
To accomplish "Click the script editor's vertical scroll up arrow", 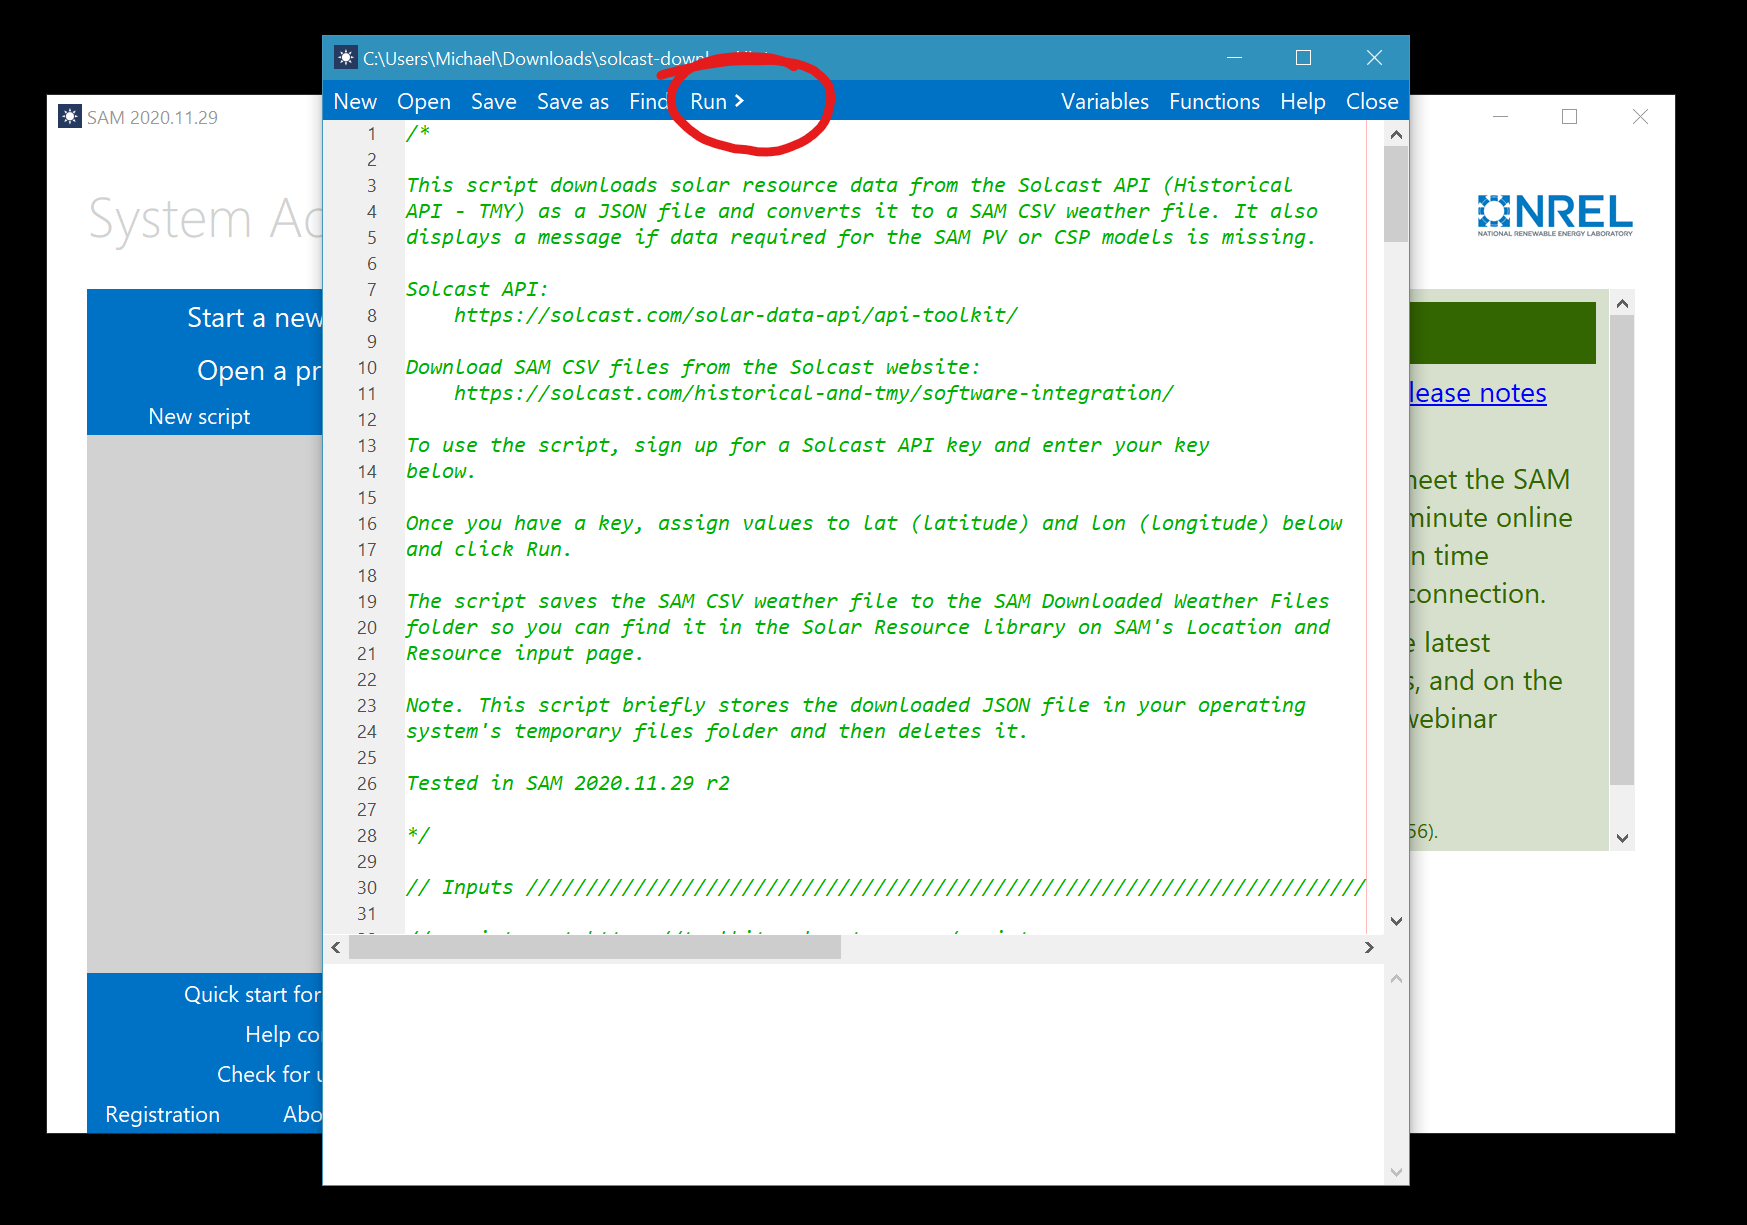I will (1396, 134).
